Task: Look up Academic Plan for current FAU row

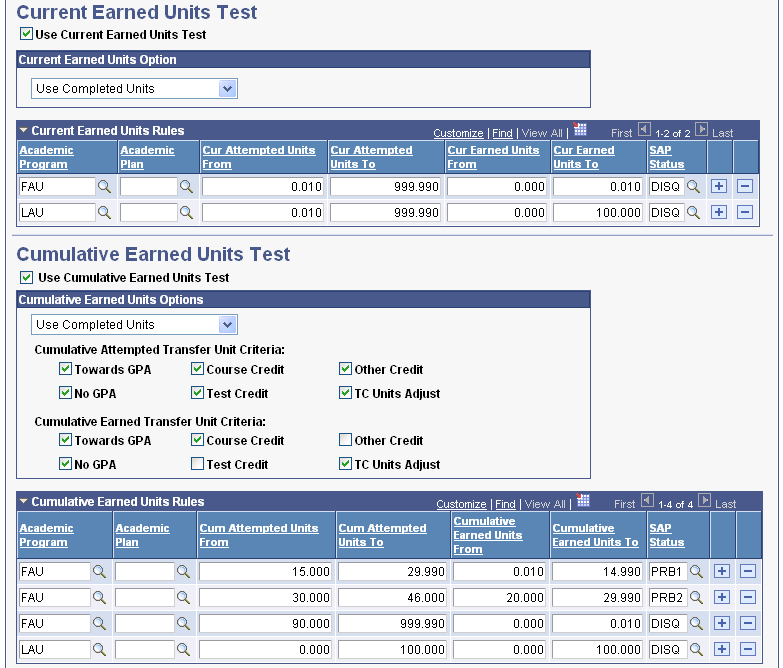Action: pyautogui.click(x=186, y=187)
